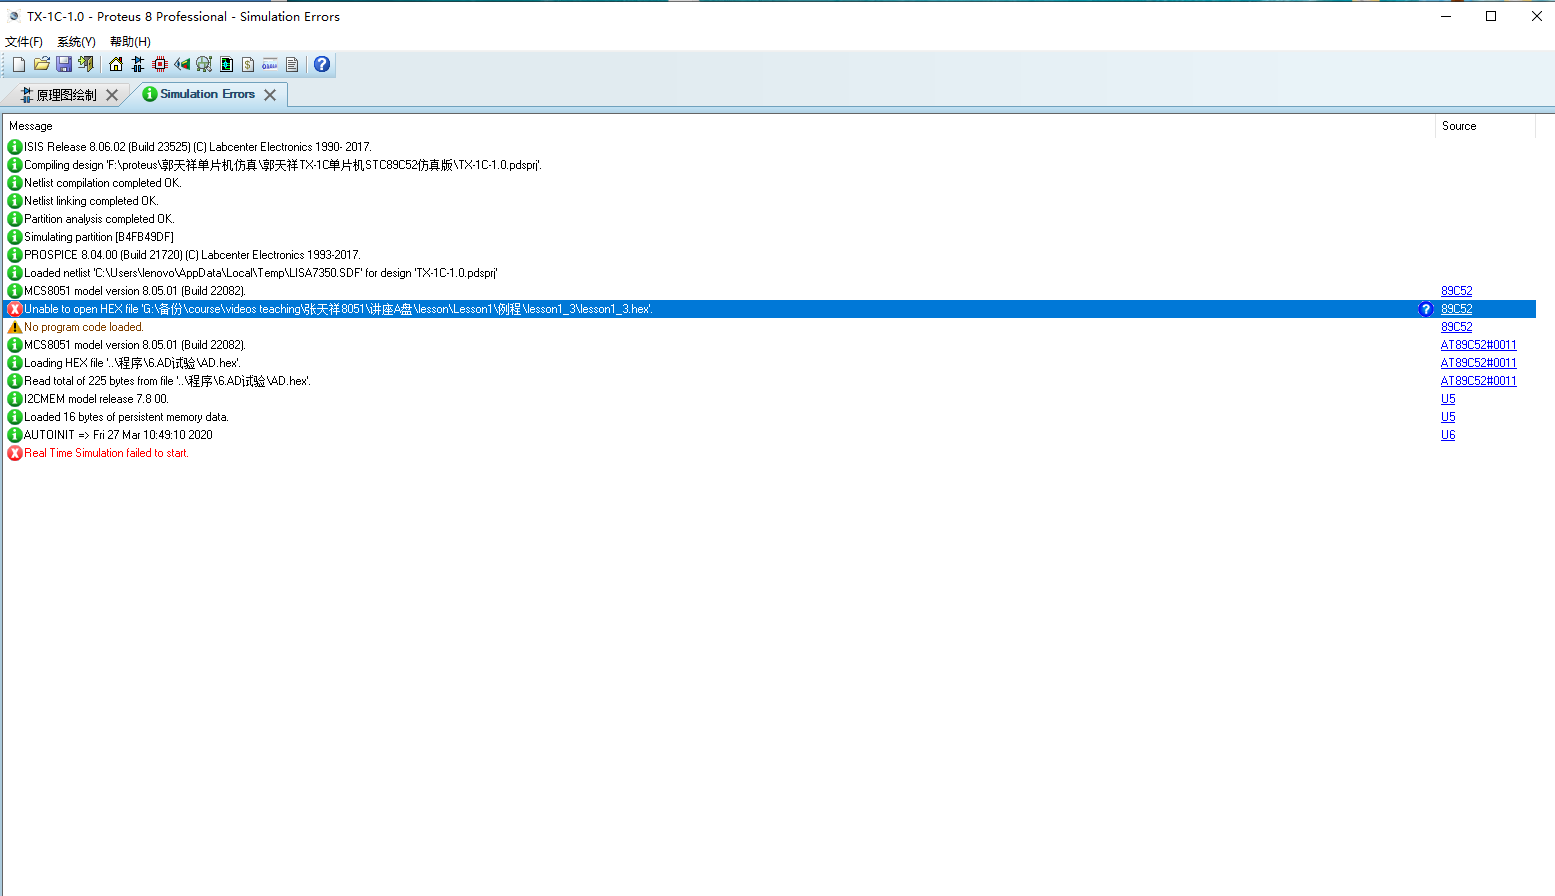Viewport: 1555px width, 896px height.
Task: Click the info icon beside the AUTOINIT message
Action: click(x=15, y=435)
